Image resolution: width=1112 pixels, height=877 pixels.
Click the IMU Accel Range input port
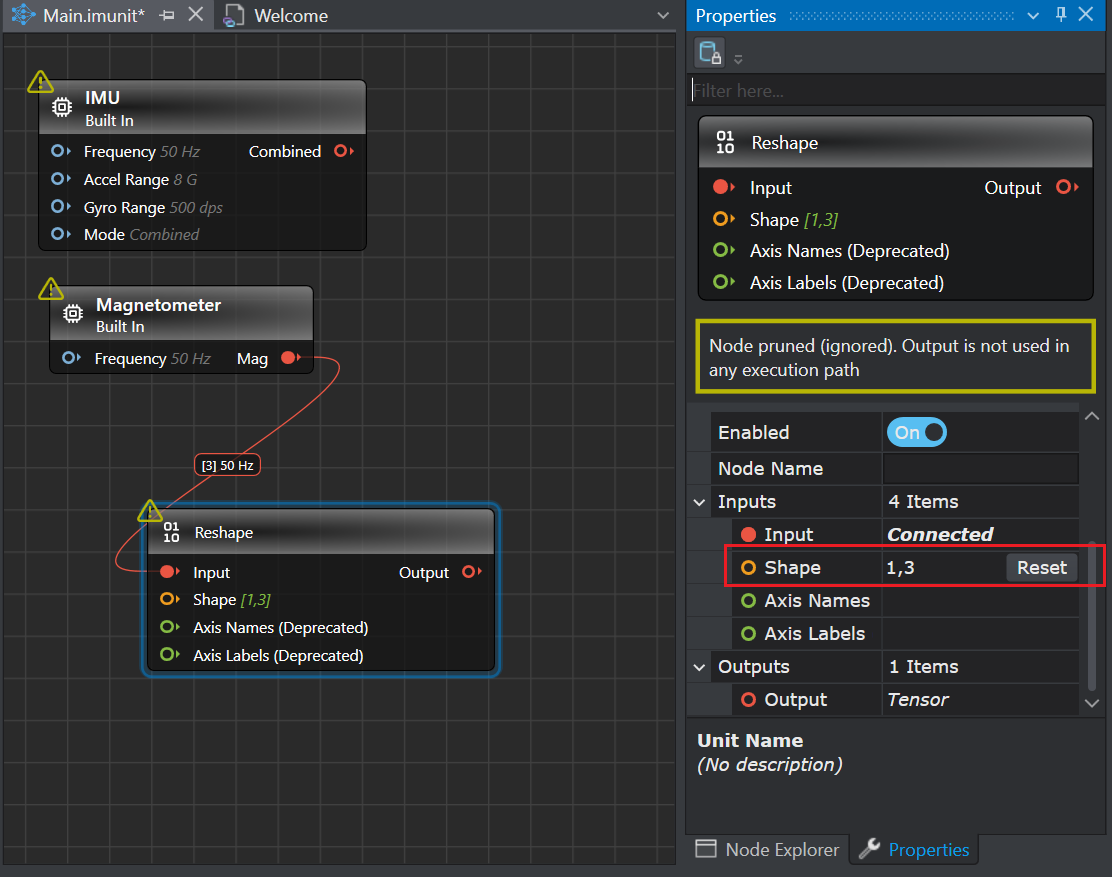pyautogui.click(x=60, y=179)
